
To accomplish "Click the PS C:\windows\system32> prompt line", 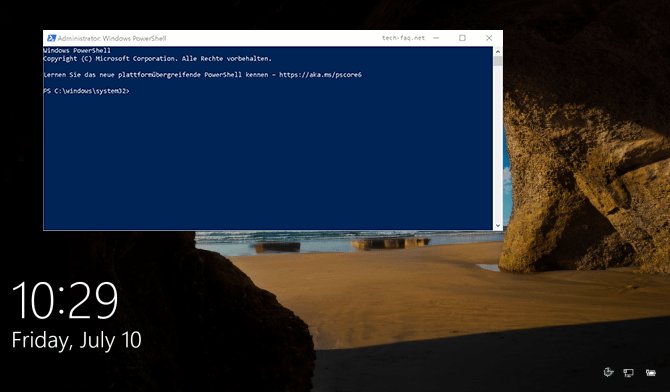I will coord(86,91).
